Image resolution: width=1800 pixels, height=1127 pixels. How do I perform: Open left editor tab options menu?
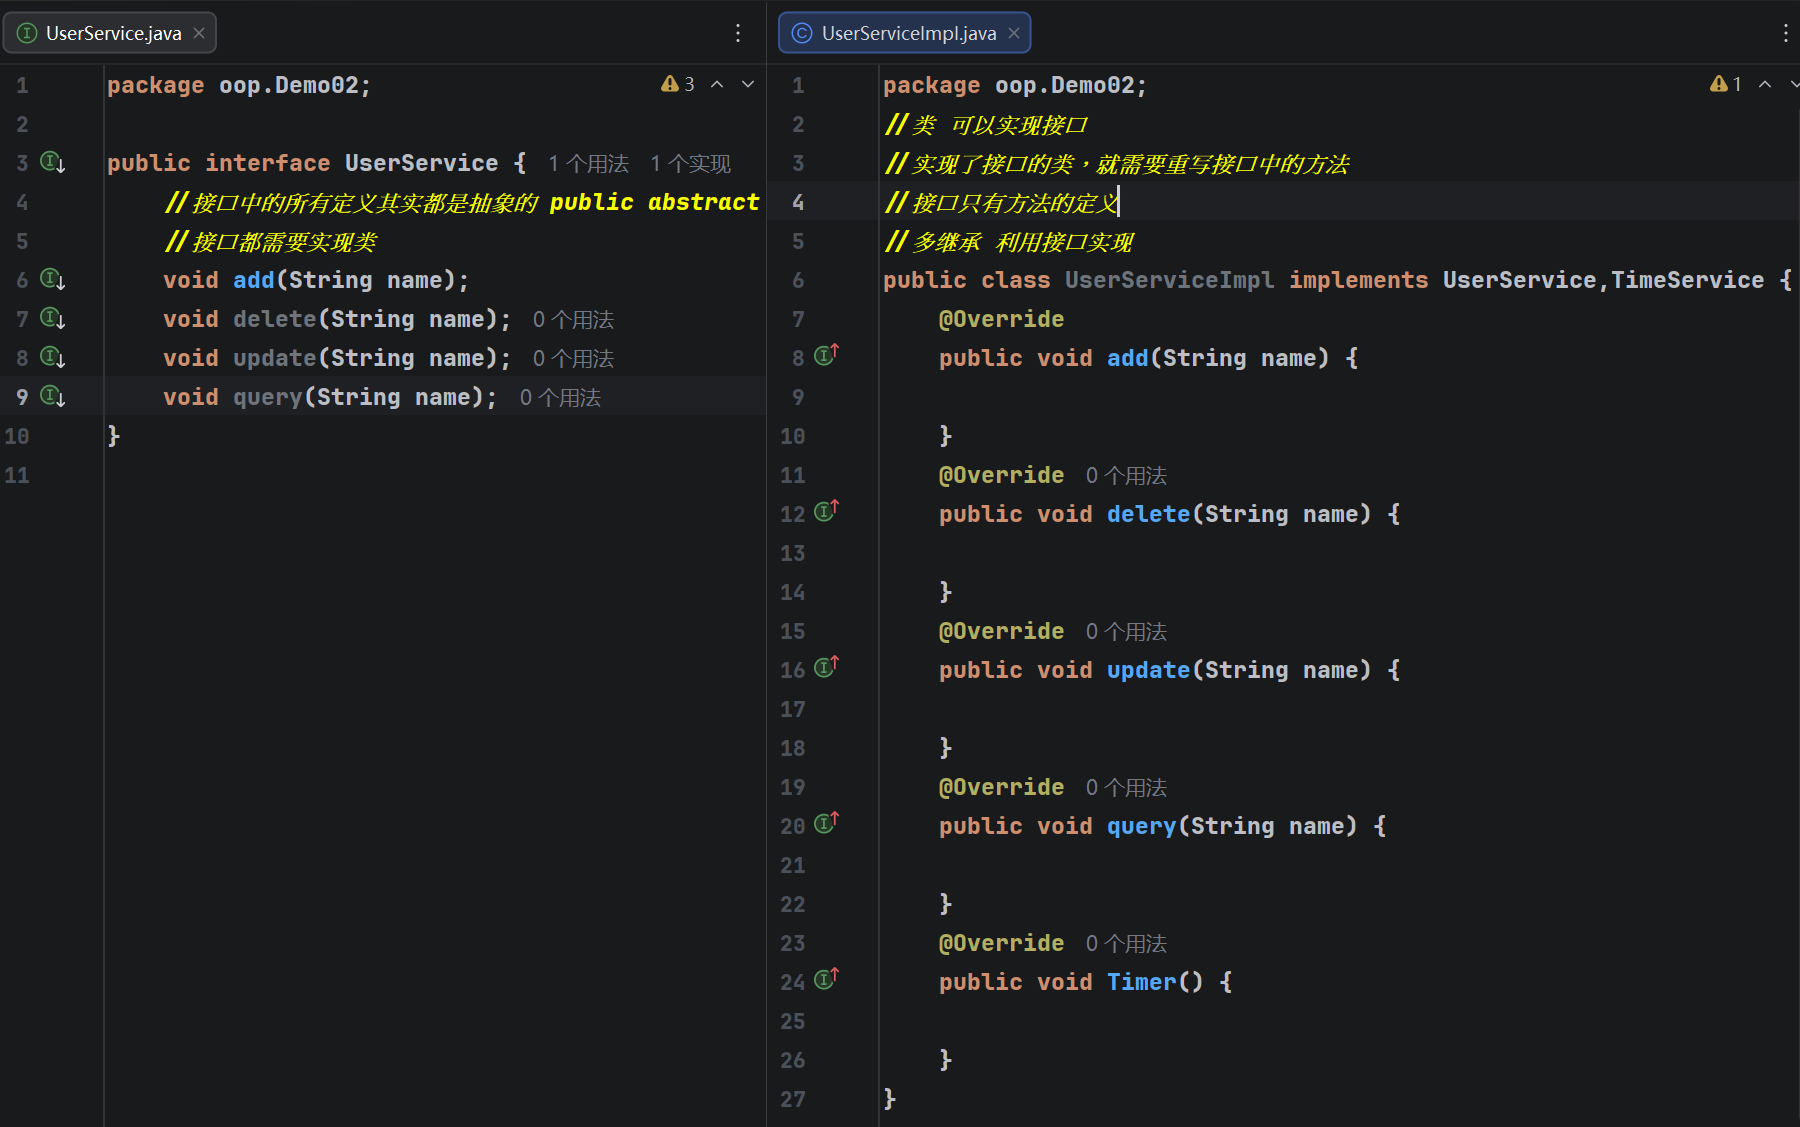tap(738, 33)
